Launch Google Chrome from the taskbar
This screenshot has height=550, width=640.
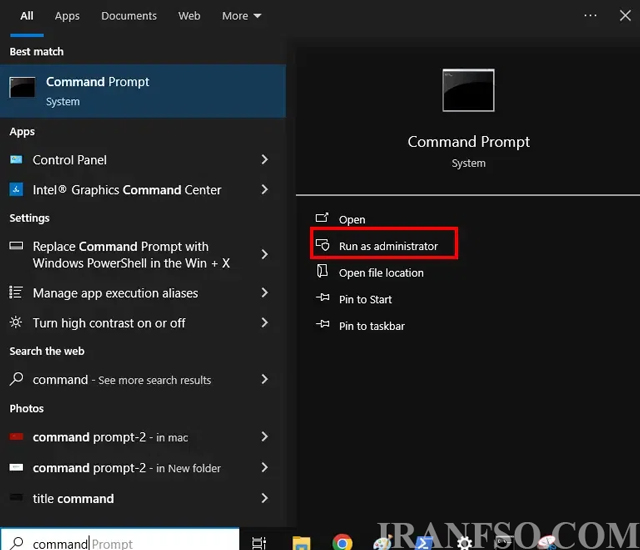click(342, 542)
